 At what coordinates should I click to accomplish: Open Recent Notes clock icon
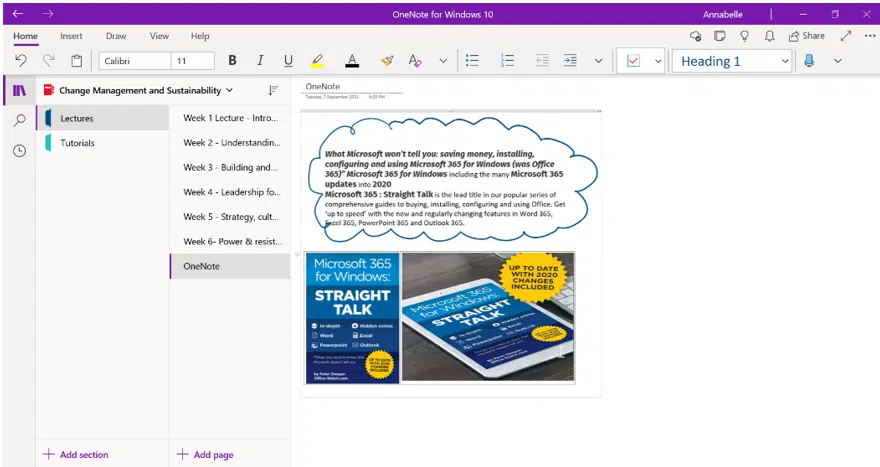[20, 150]
